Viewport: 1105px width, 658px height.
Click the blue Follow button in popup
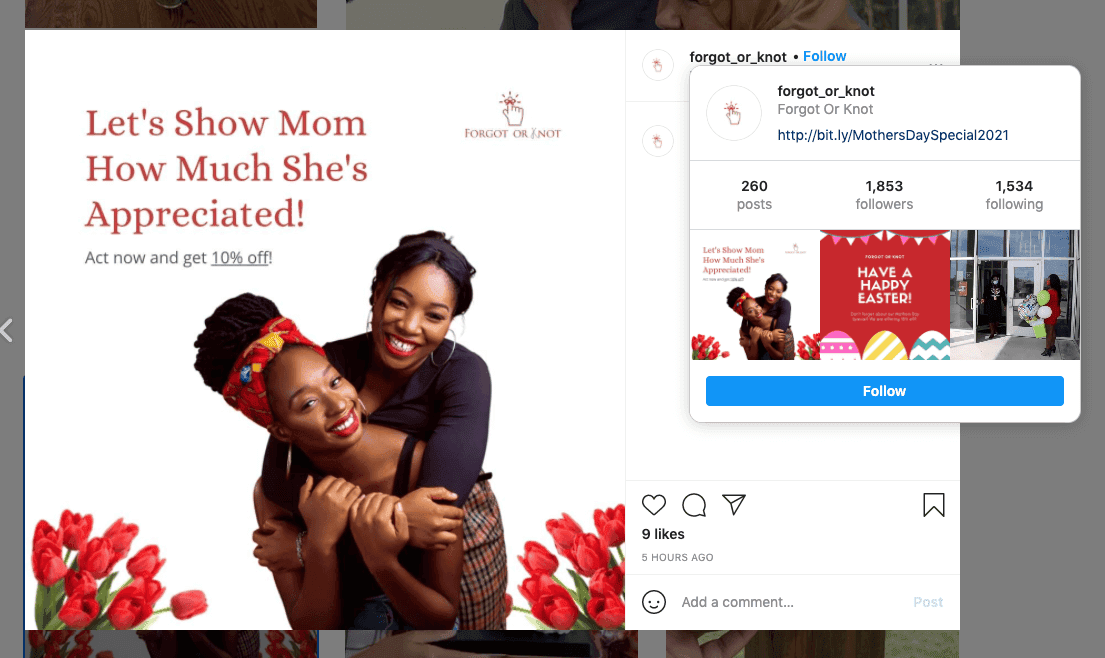884,391
